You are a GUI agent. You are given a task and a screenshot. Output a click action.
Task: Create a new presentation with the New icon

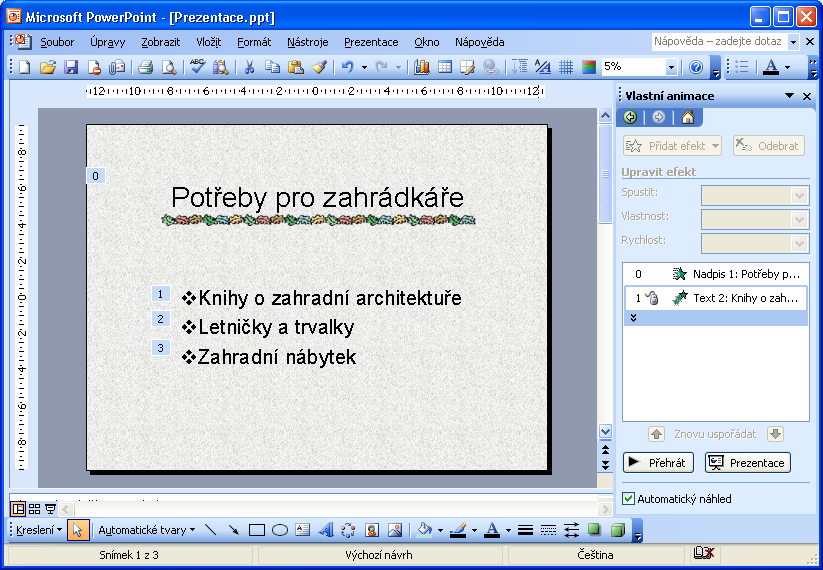click(x=24, y=67)
